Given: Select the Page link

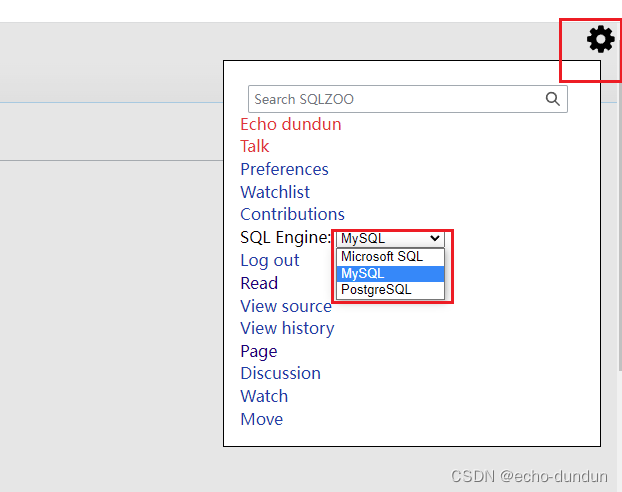Looking at the screenshot, I should [x=259, y=352].
